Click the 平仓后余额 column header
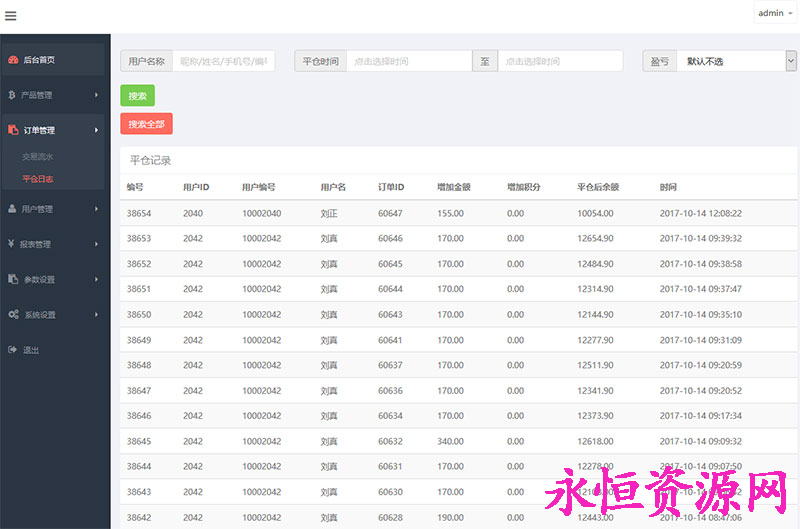The height and width of the screenshot is (529, 800). click(598, 187)
